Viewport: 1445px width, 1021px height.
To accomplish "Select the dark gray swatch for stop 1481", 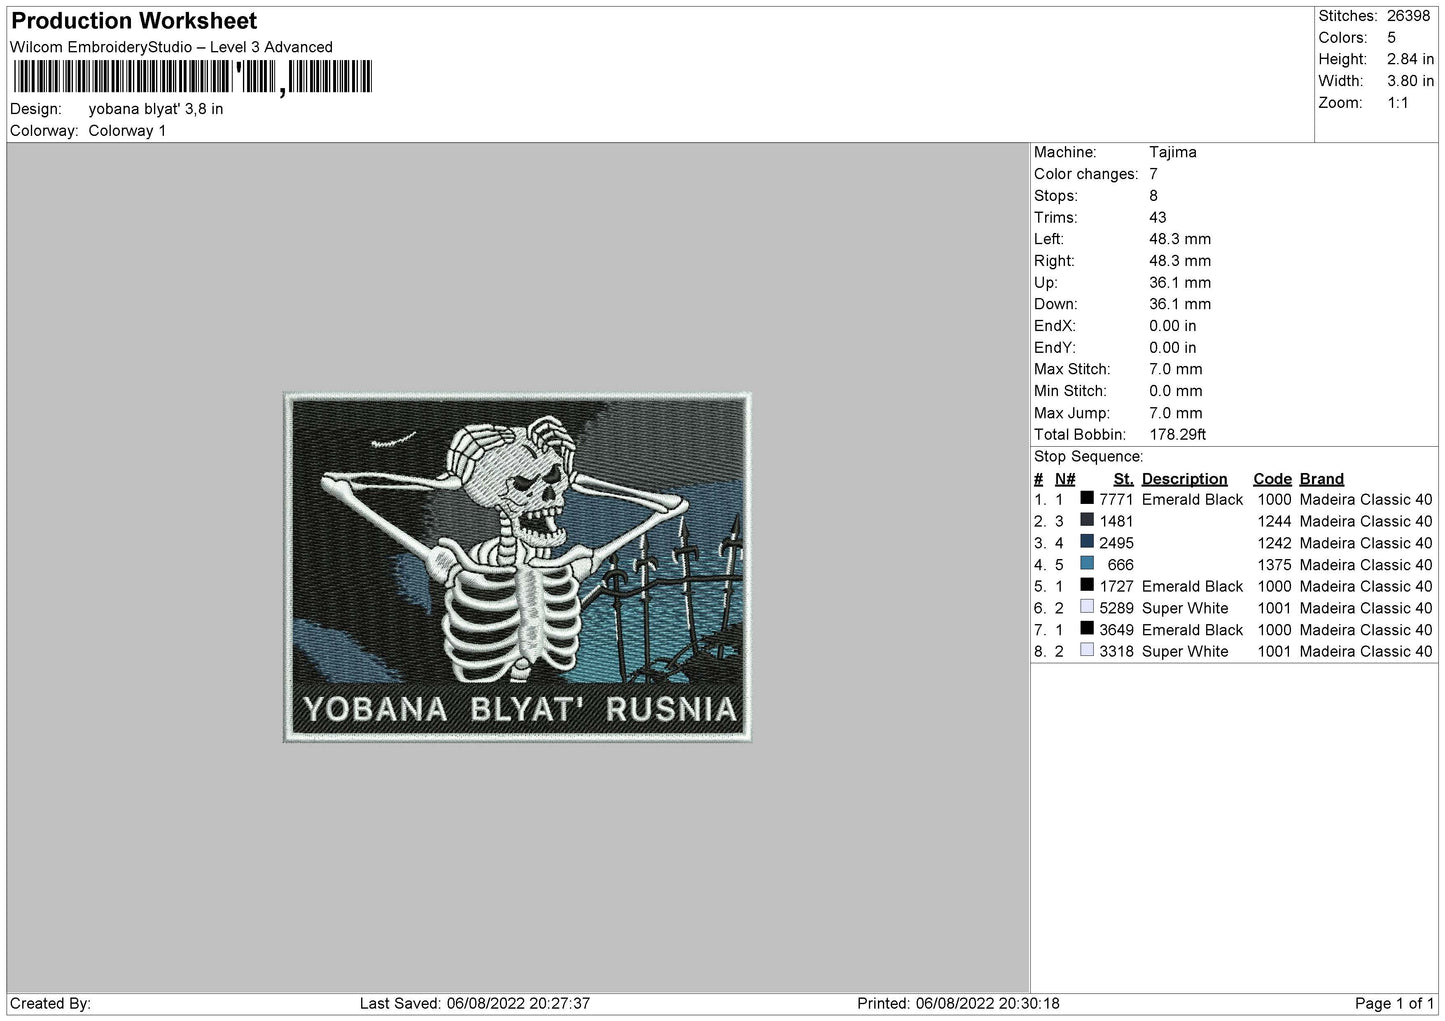I will tap(1087, 520).
